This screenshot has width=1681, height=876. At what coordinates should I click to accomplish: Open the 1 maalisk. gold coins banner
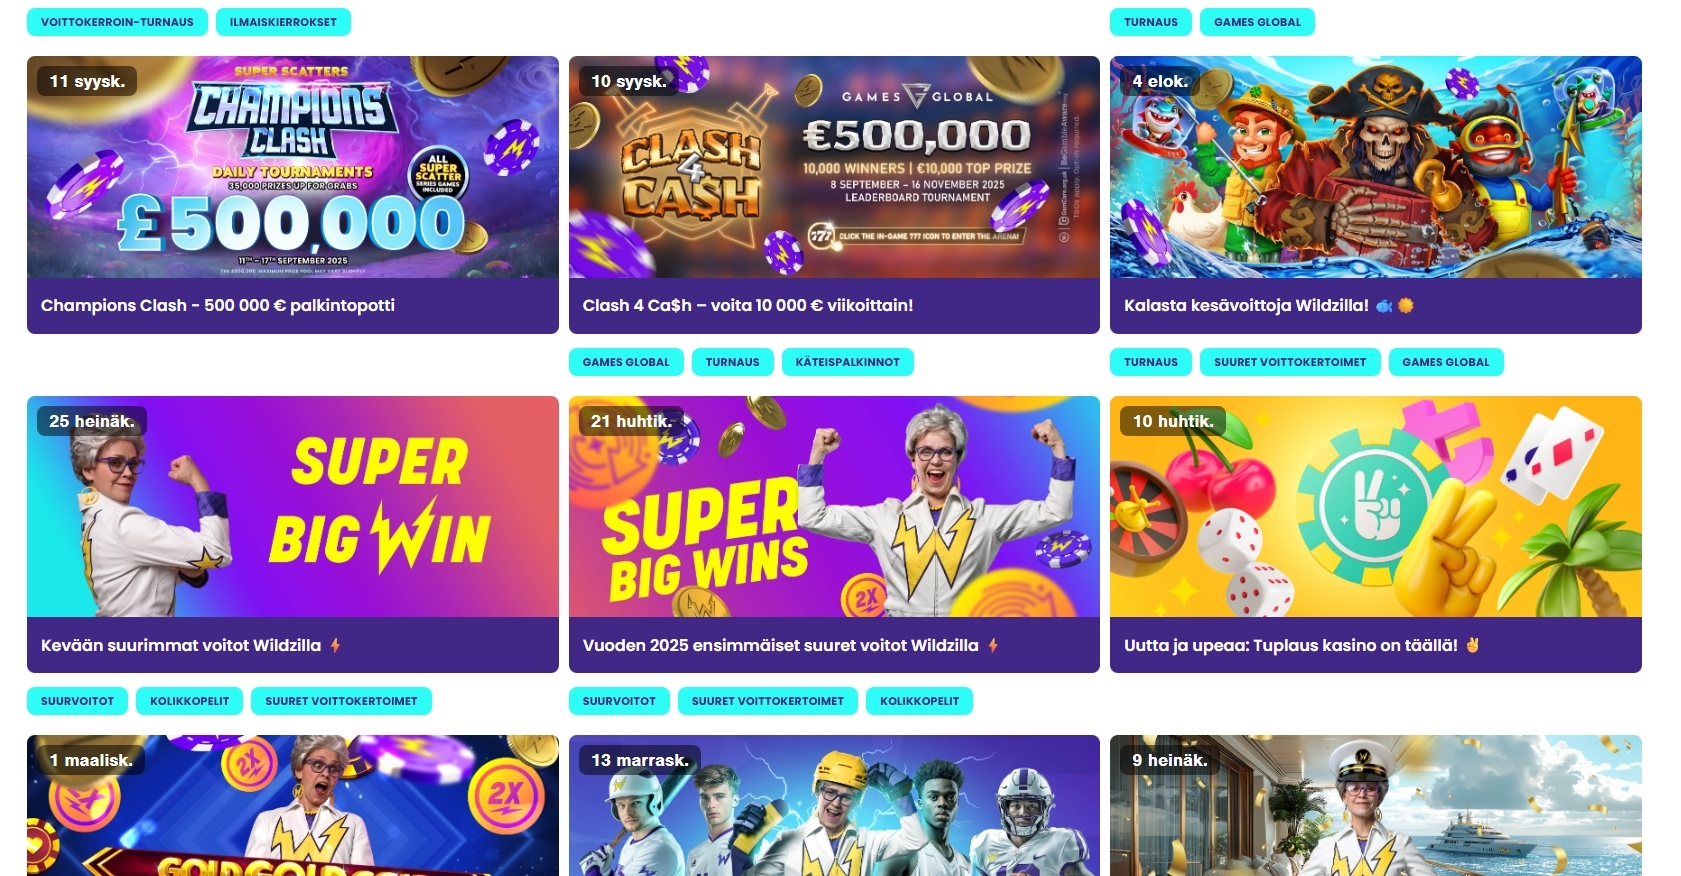(292, 805)
